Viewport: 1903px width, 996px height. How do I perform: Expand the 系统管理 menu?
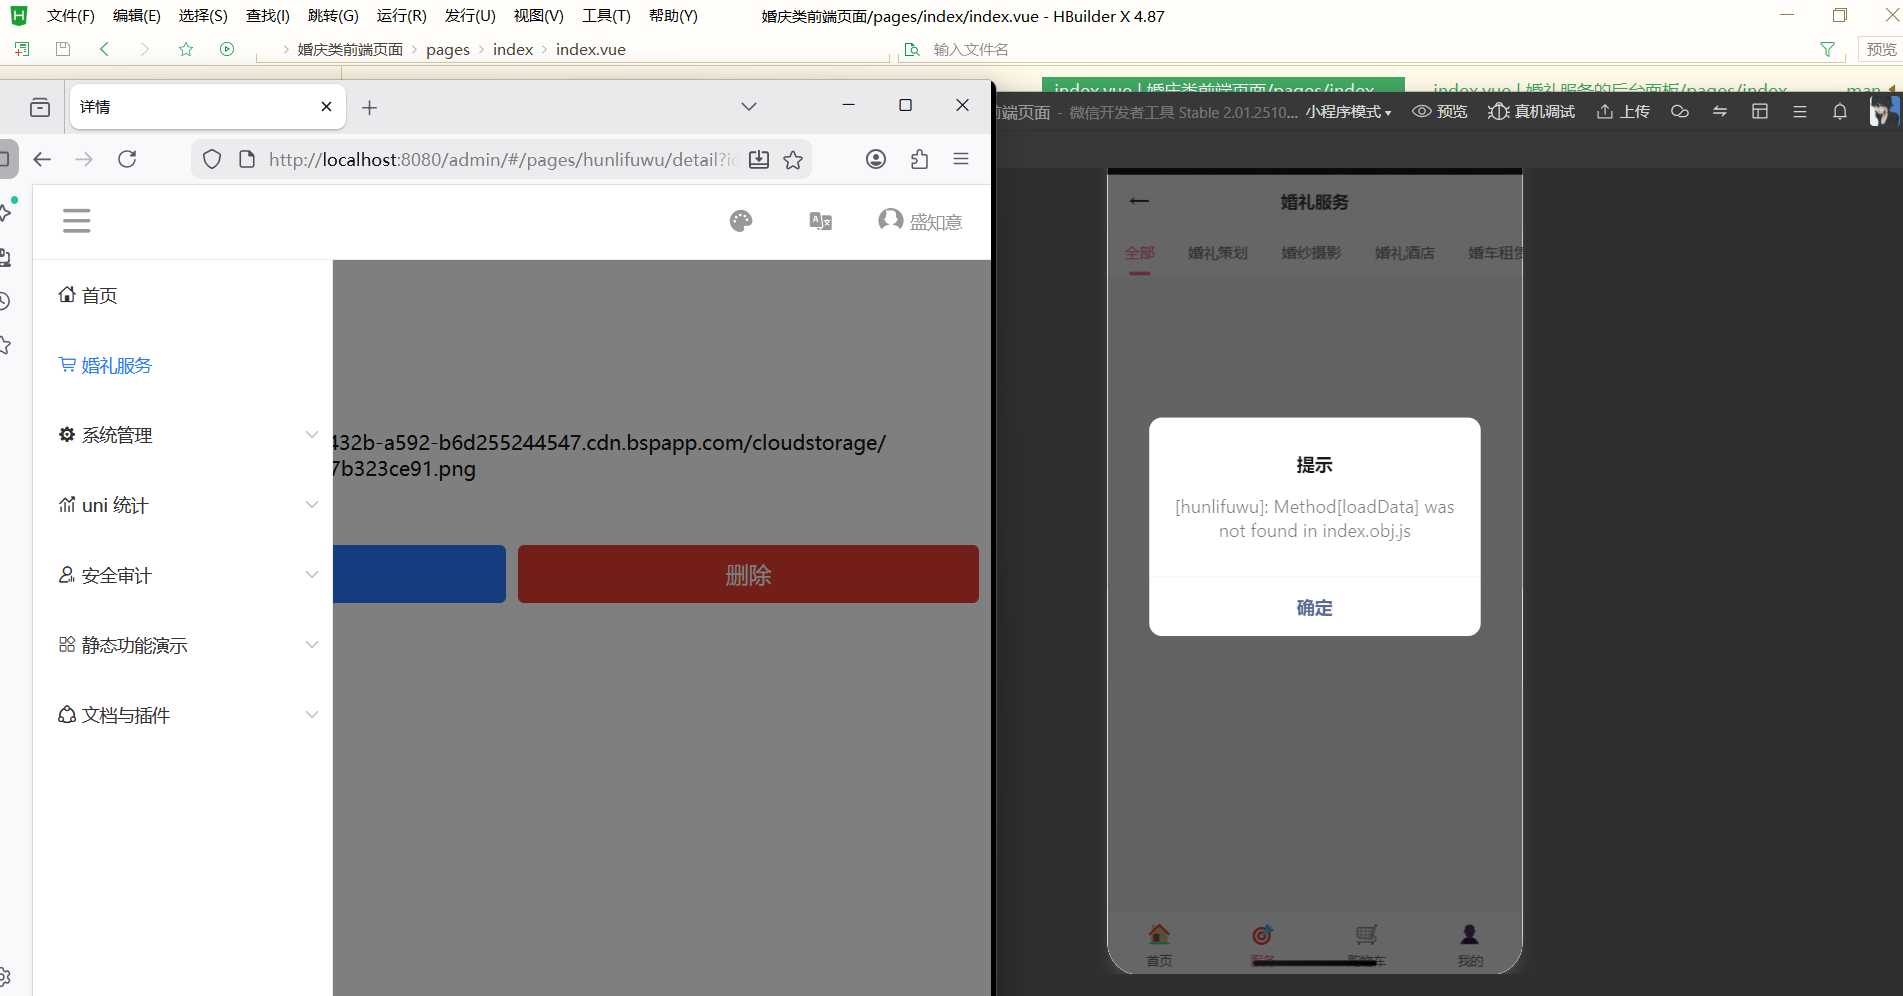pyautogui.click(x=182, y=435)
